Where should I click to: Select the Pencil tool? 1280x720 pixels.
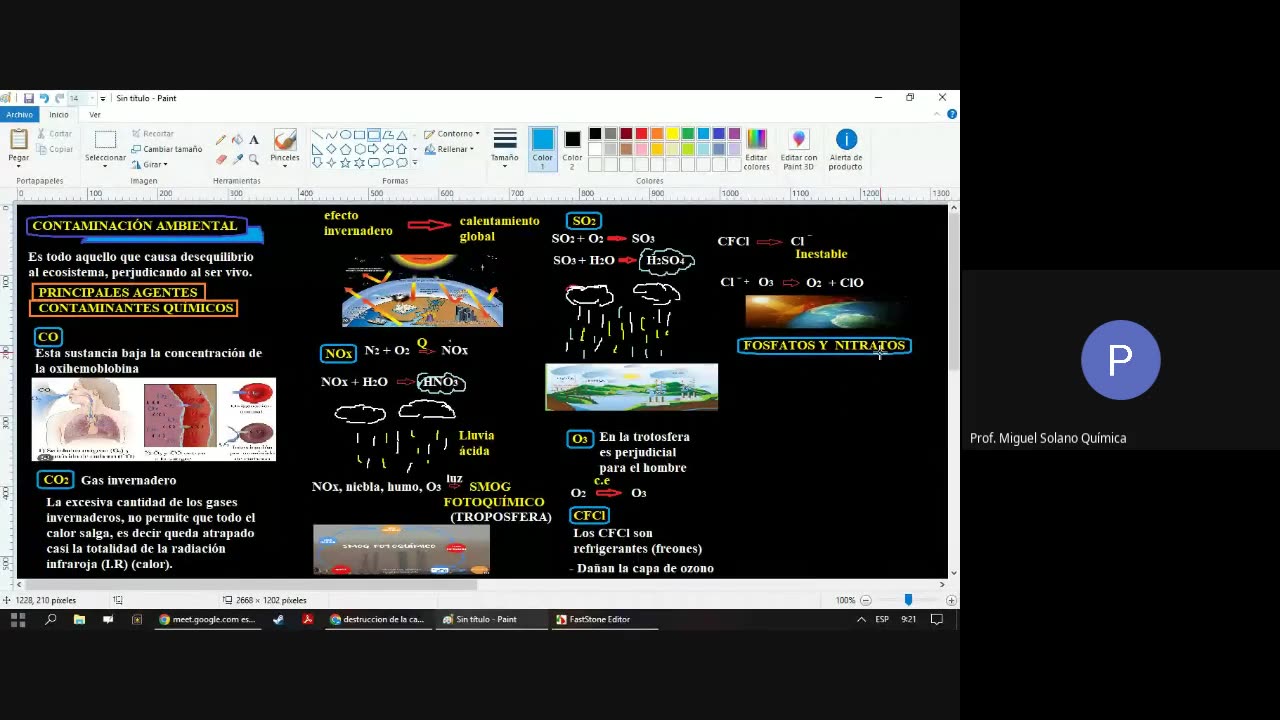[x=221, y=140]
